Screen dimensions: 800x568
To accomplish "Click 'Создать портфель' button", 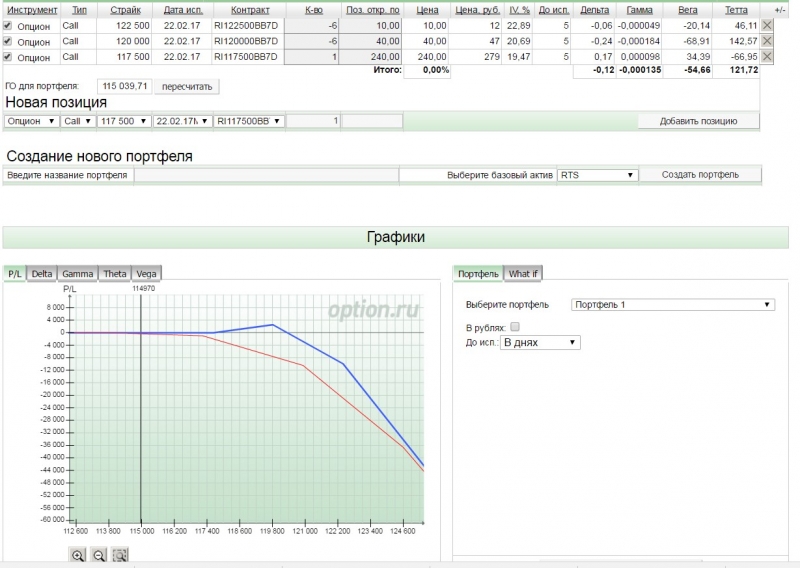I will coord(700,175).
